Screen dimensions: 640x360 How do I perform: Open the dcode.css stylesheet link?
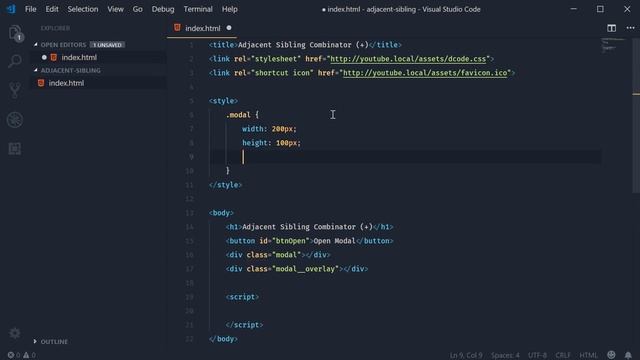coord(408,59)
